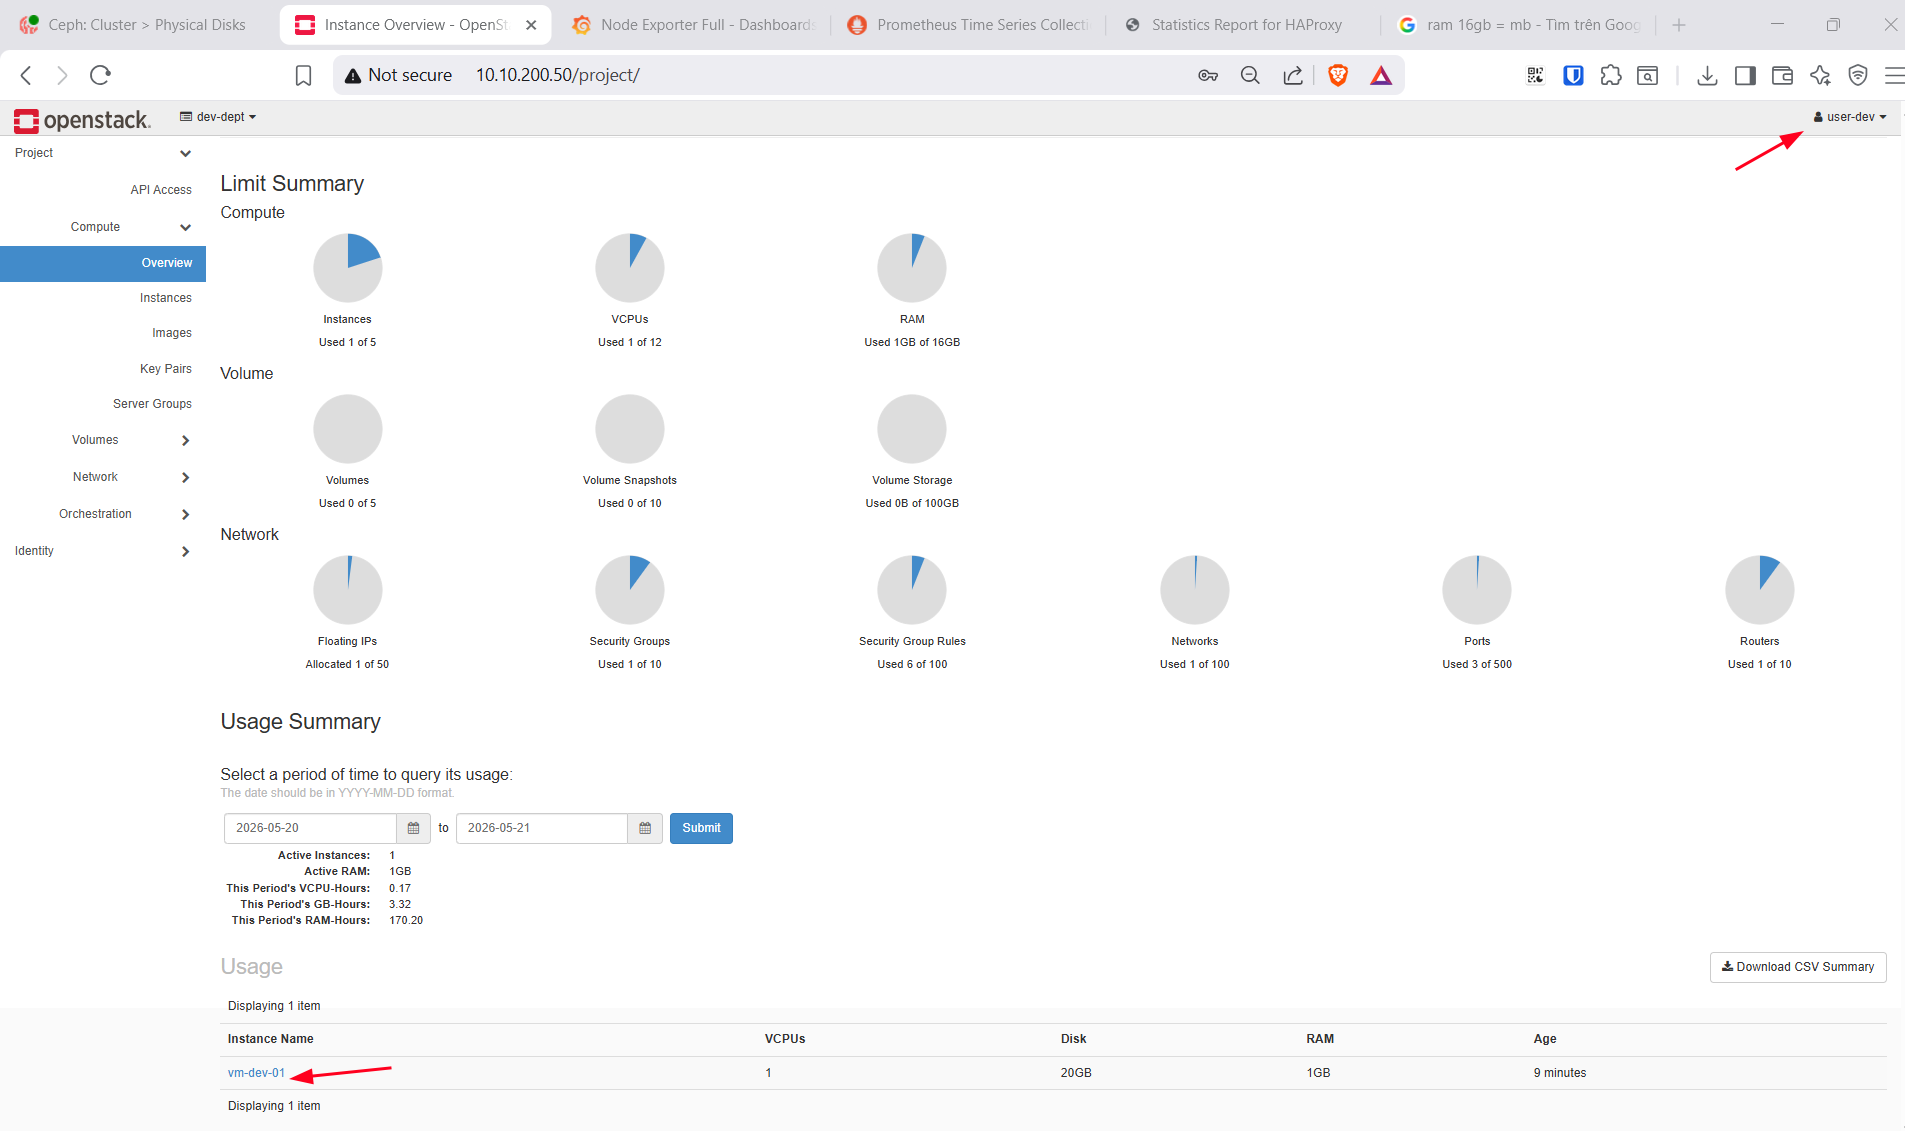Expand the Identity panel
The image size is (1905, 1131).
pyautogui.click(x=103, y=551)
